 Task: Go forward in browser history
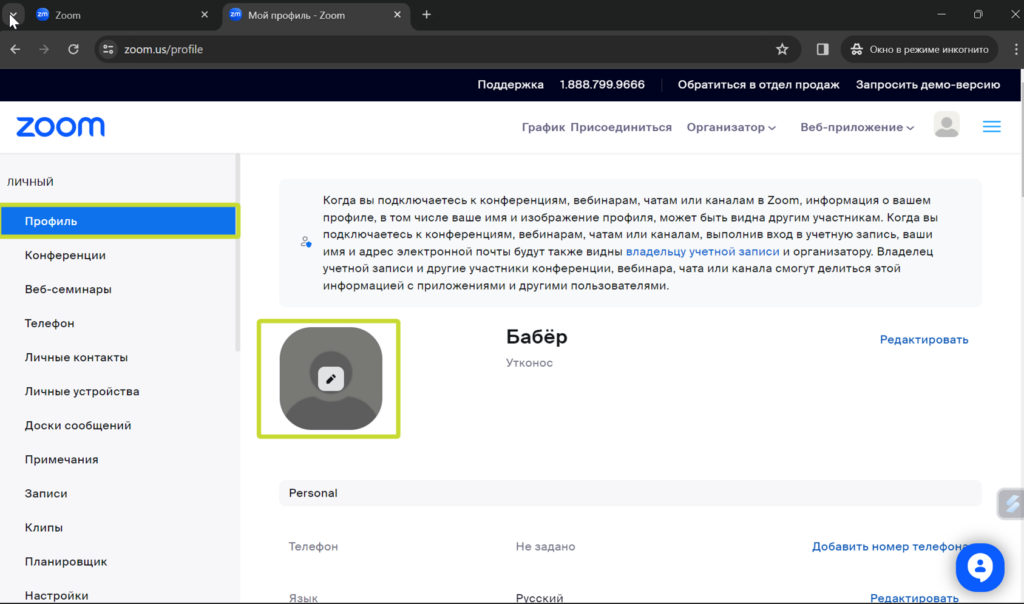click(44, 49)
